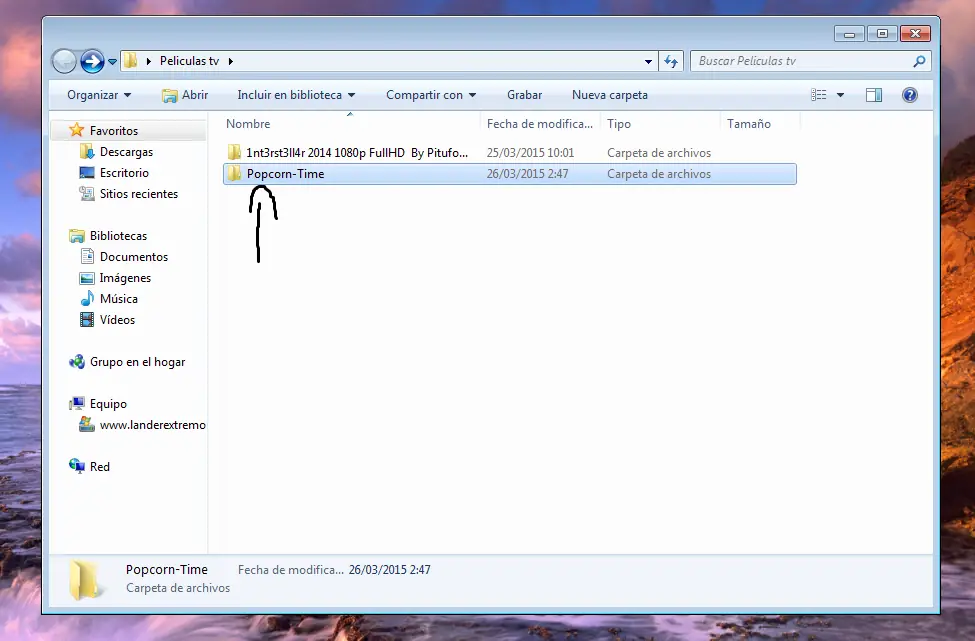Click the Bibliotecas icon
Screen dimensions: 975x641
tap(76, 236)
